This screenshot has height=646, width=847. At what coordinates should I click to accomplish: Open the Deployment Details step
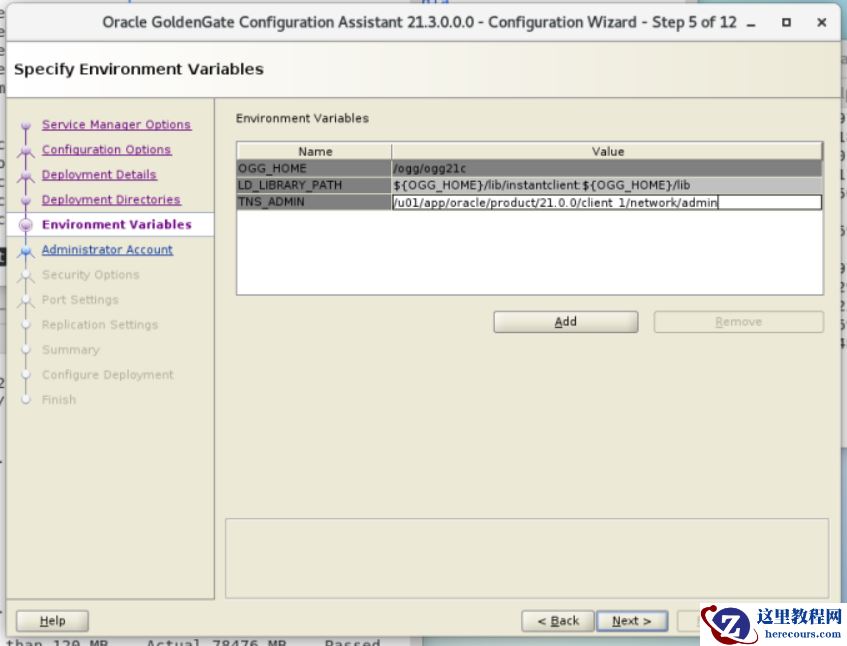[99, 174]
